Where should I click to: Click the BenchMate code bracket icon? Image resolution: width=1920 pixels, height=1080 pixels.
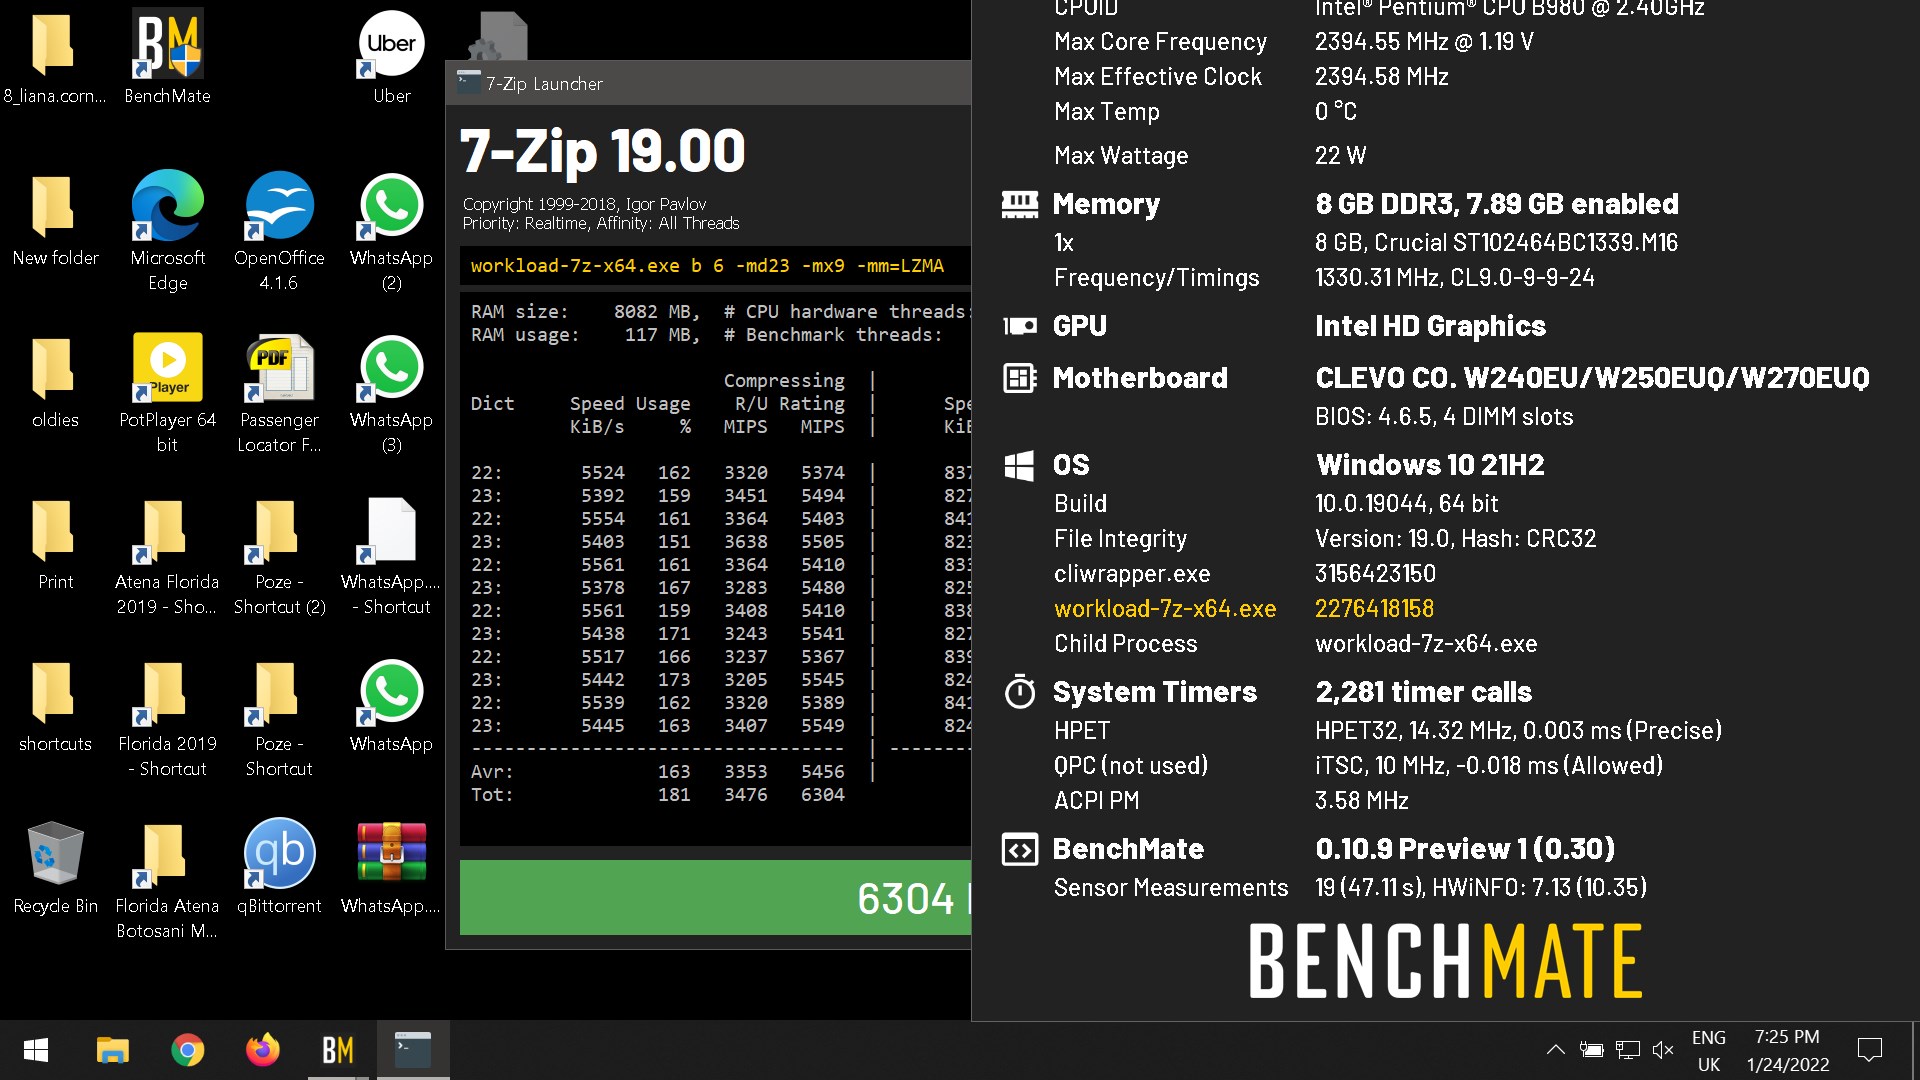pyautogui.click(x=1019, y=849)
